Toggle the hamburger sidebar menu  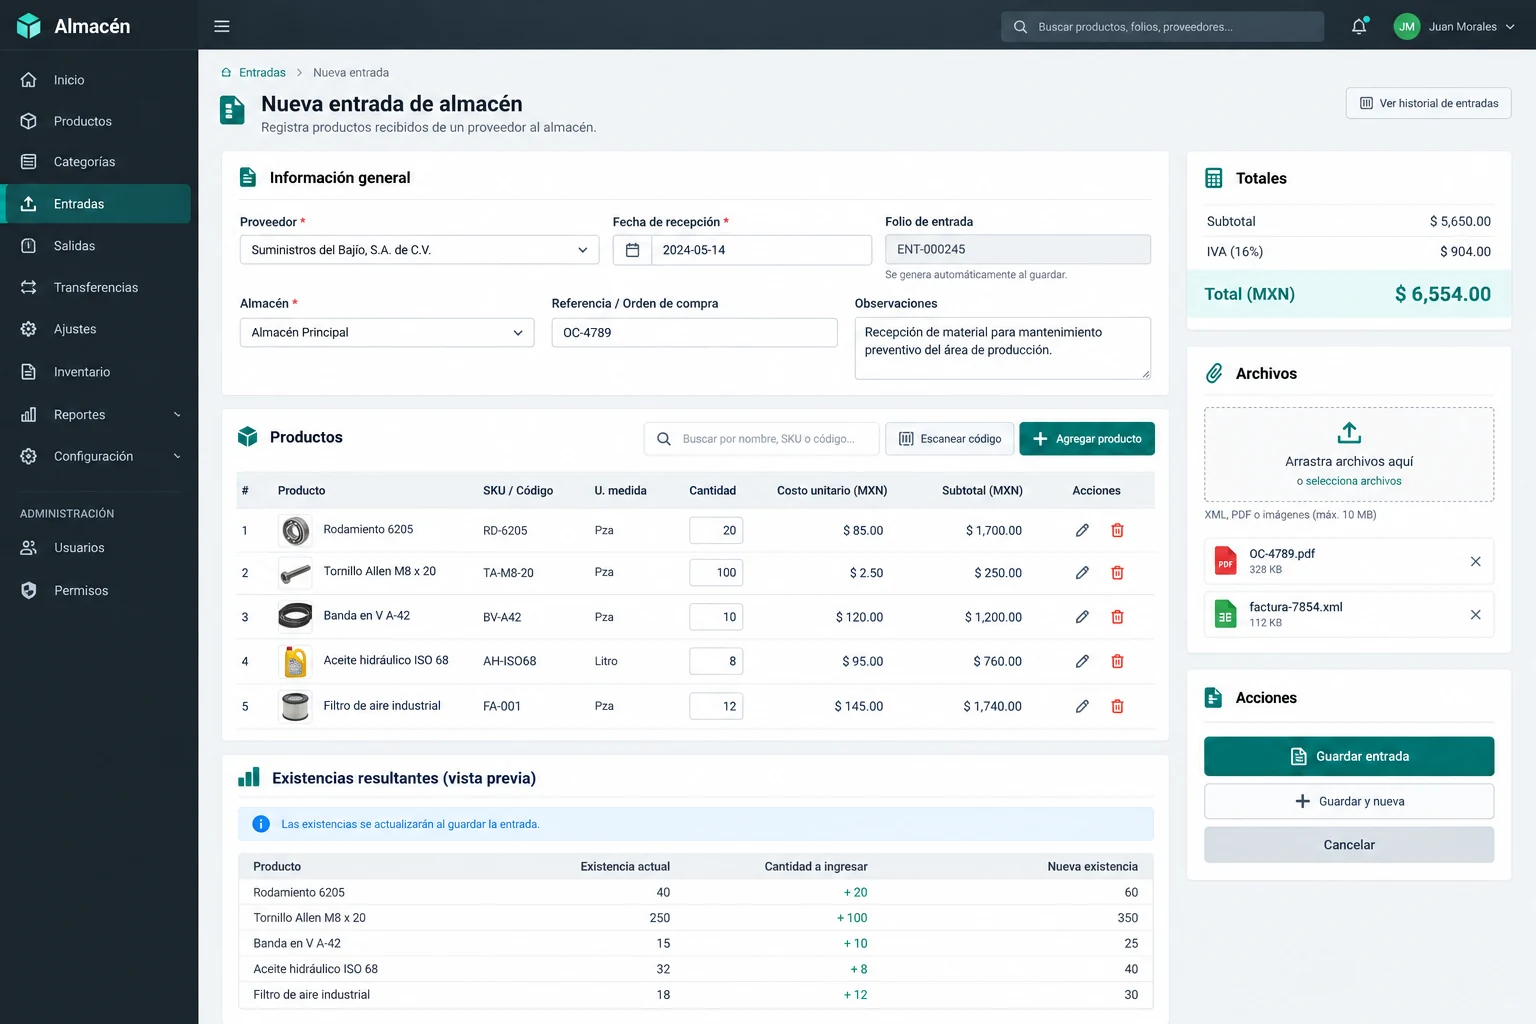(x=222, y=26)
